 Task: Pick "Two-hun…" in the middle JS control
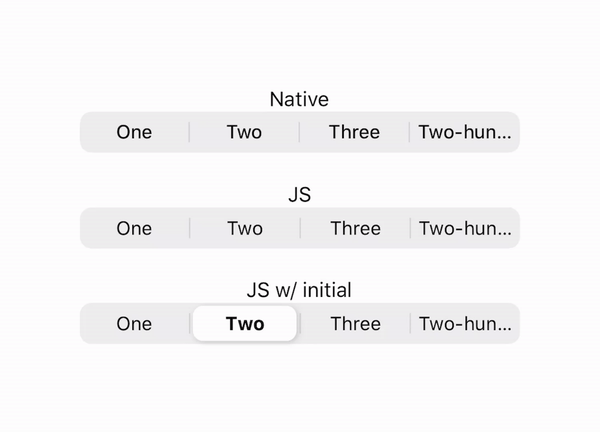[x=465, y=228]
